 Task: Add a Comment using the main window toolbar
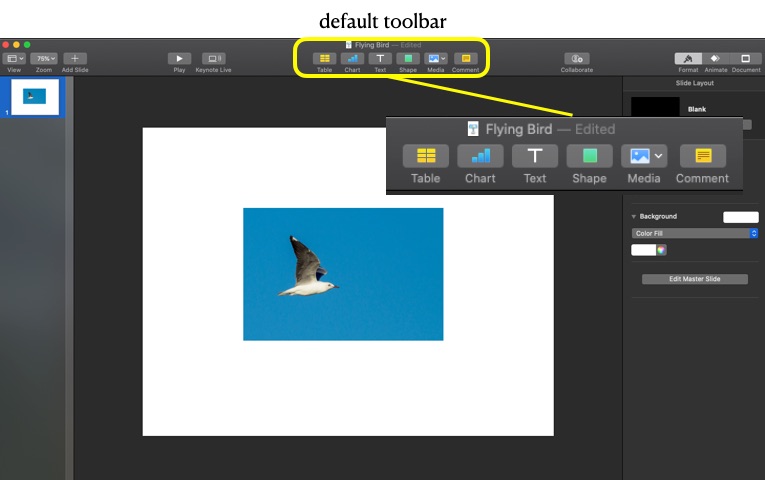465,59
